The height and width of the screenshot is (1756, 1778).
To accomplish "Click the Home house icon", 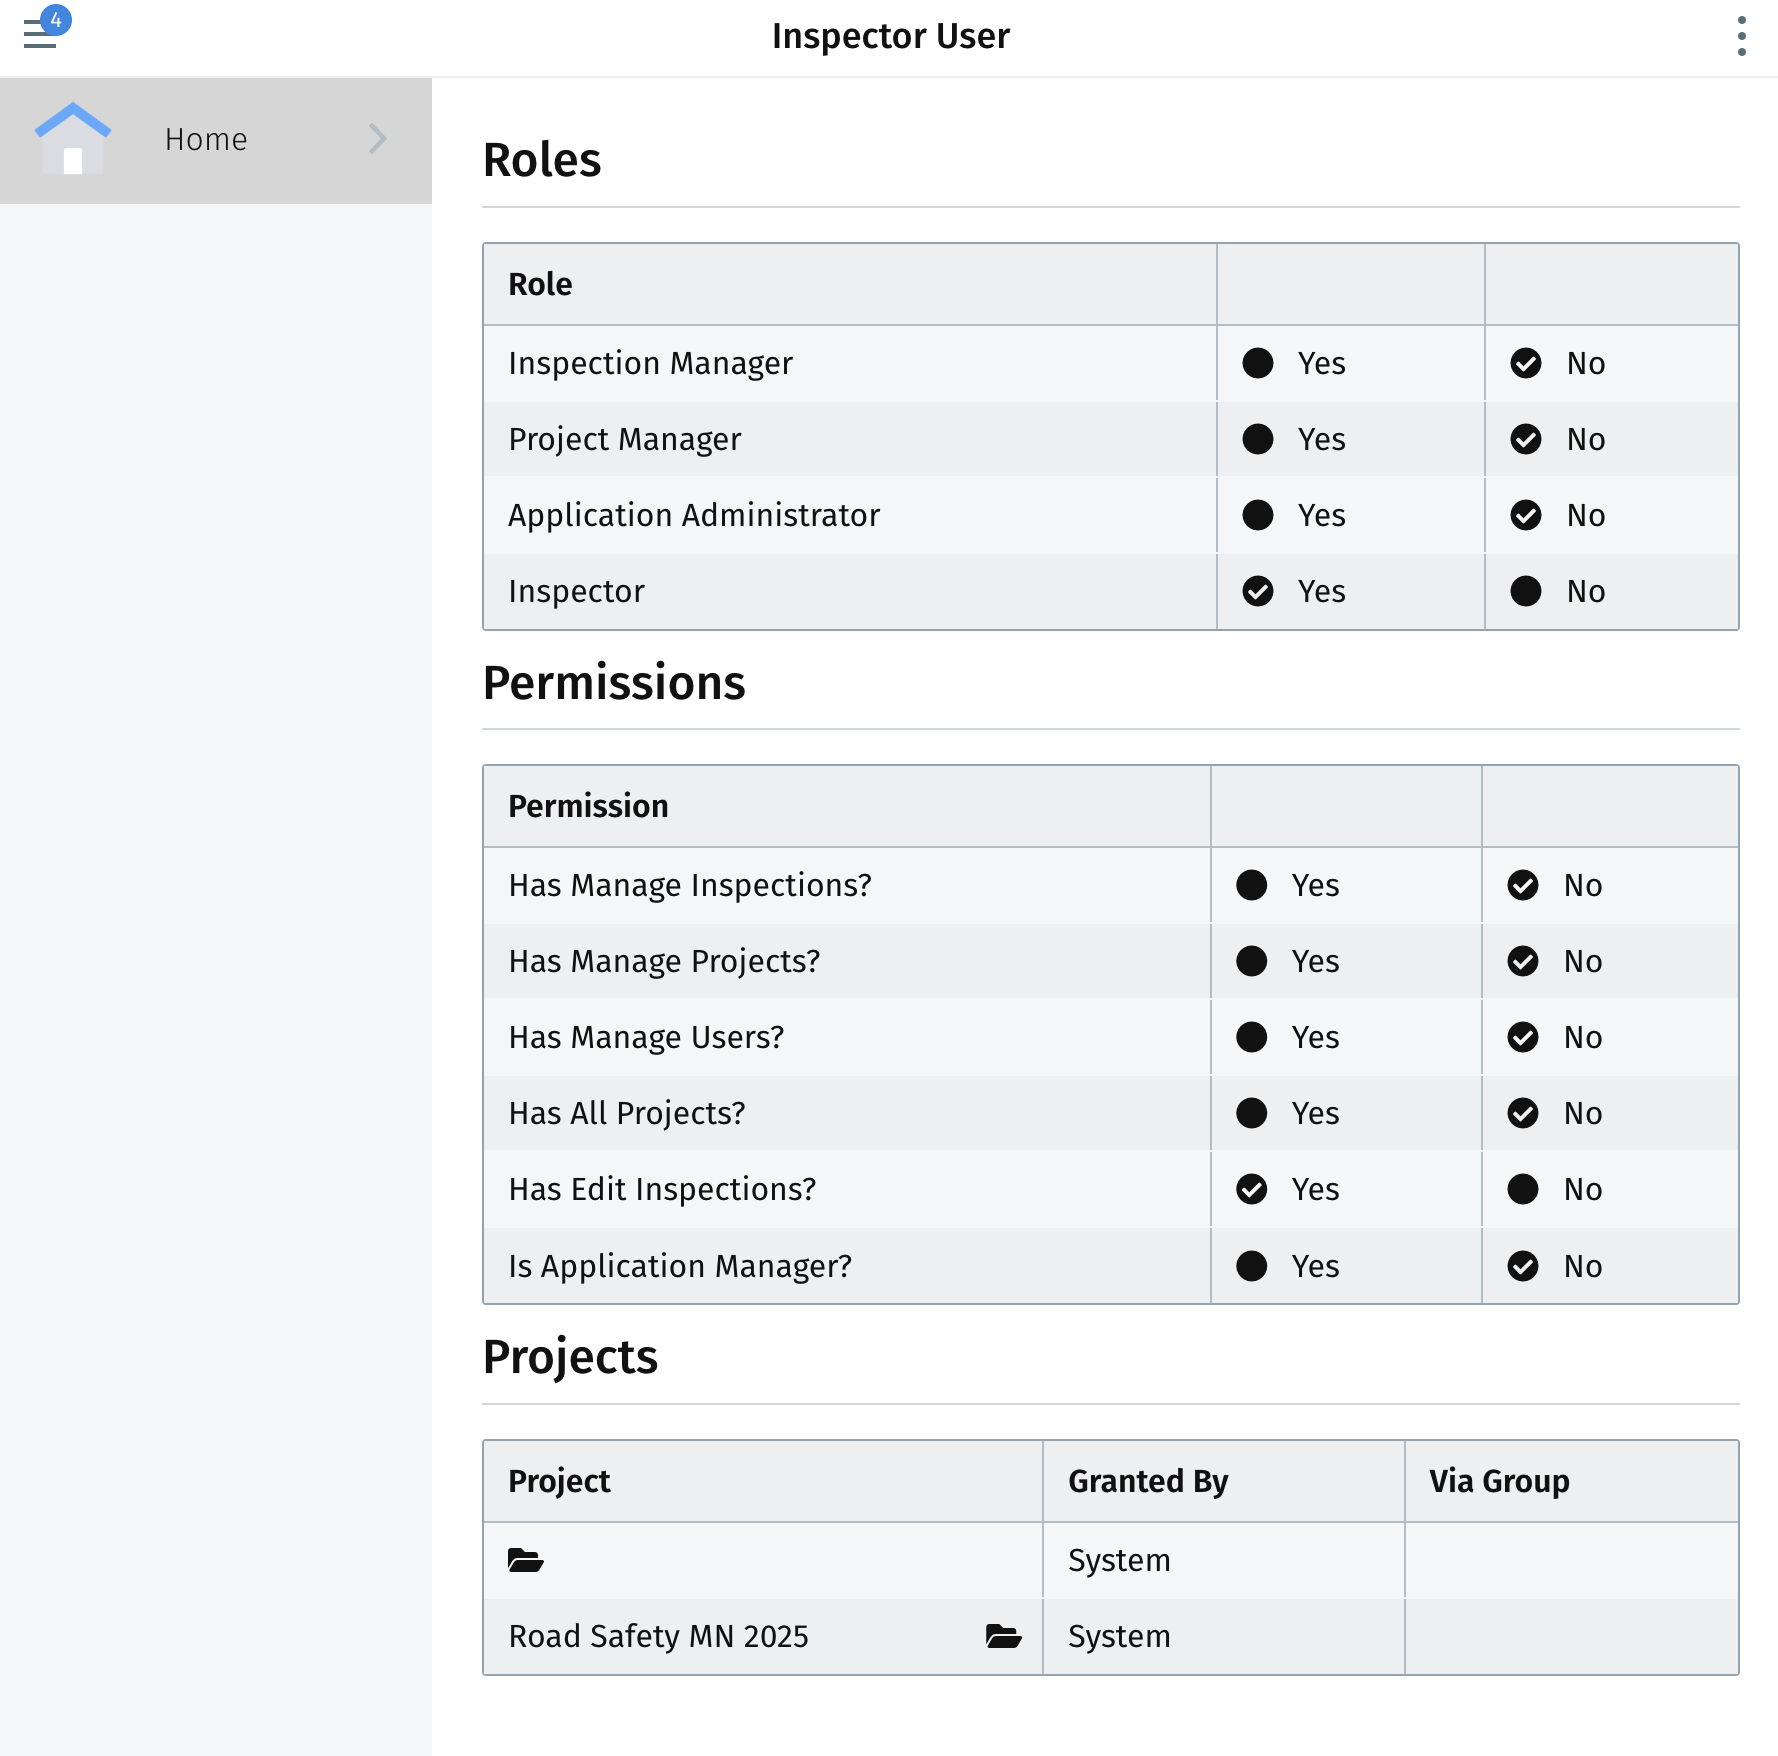I will coord(72,139).
